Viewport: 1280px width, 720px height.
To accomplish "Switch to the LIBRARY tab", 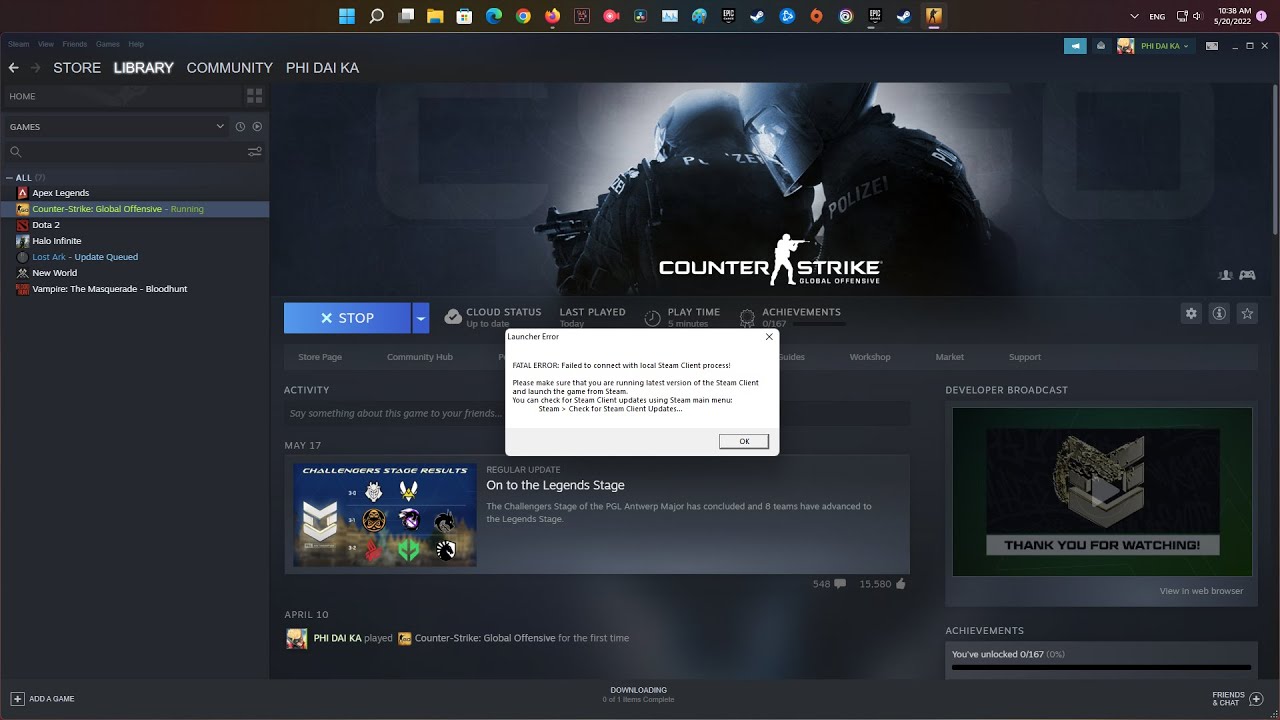I will click(x=143, y=68).
